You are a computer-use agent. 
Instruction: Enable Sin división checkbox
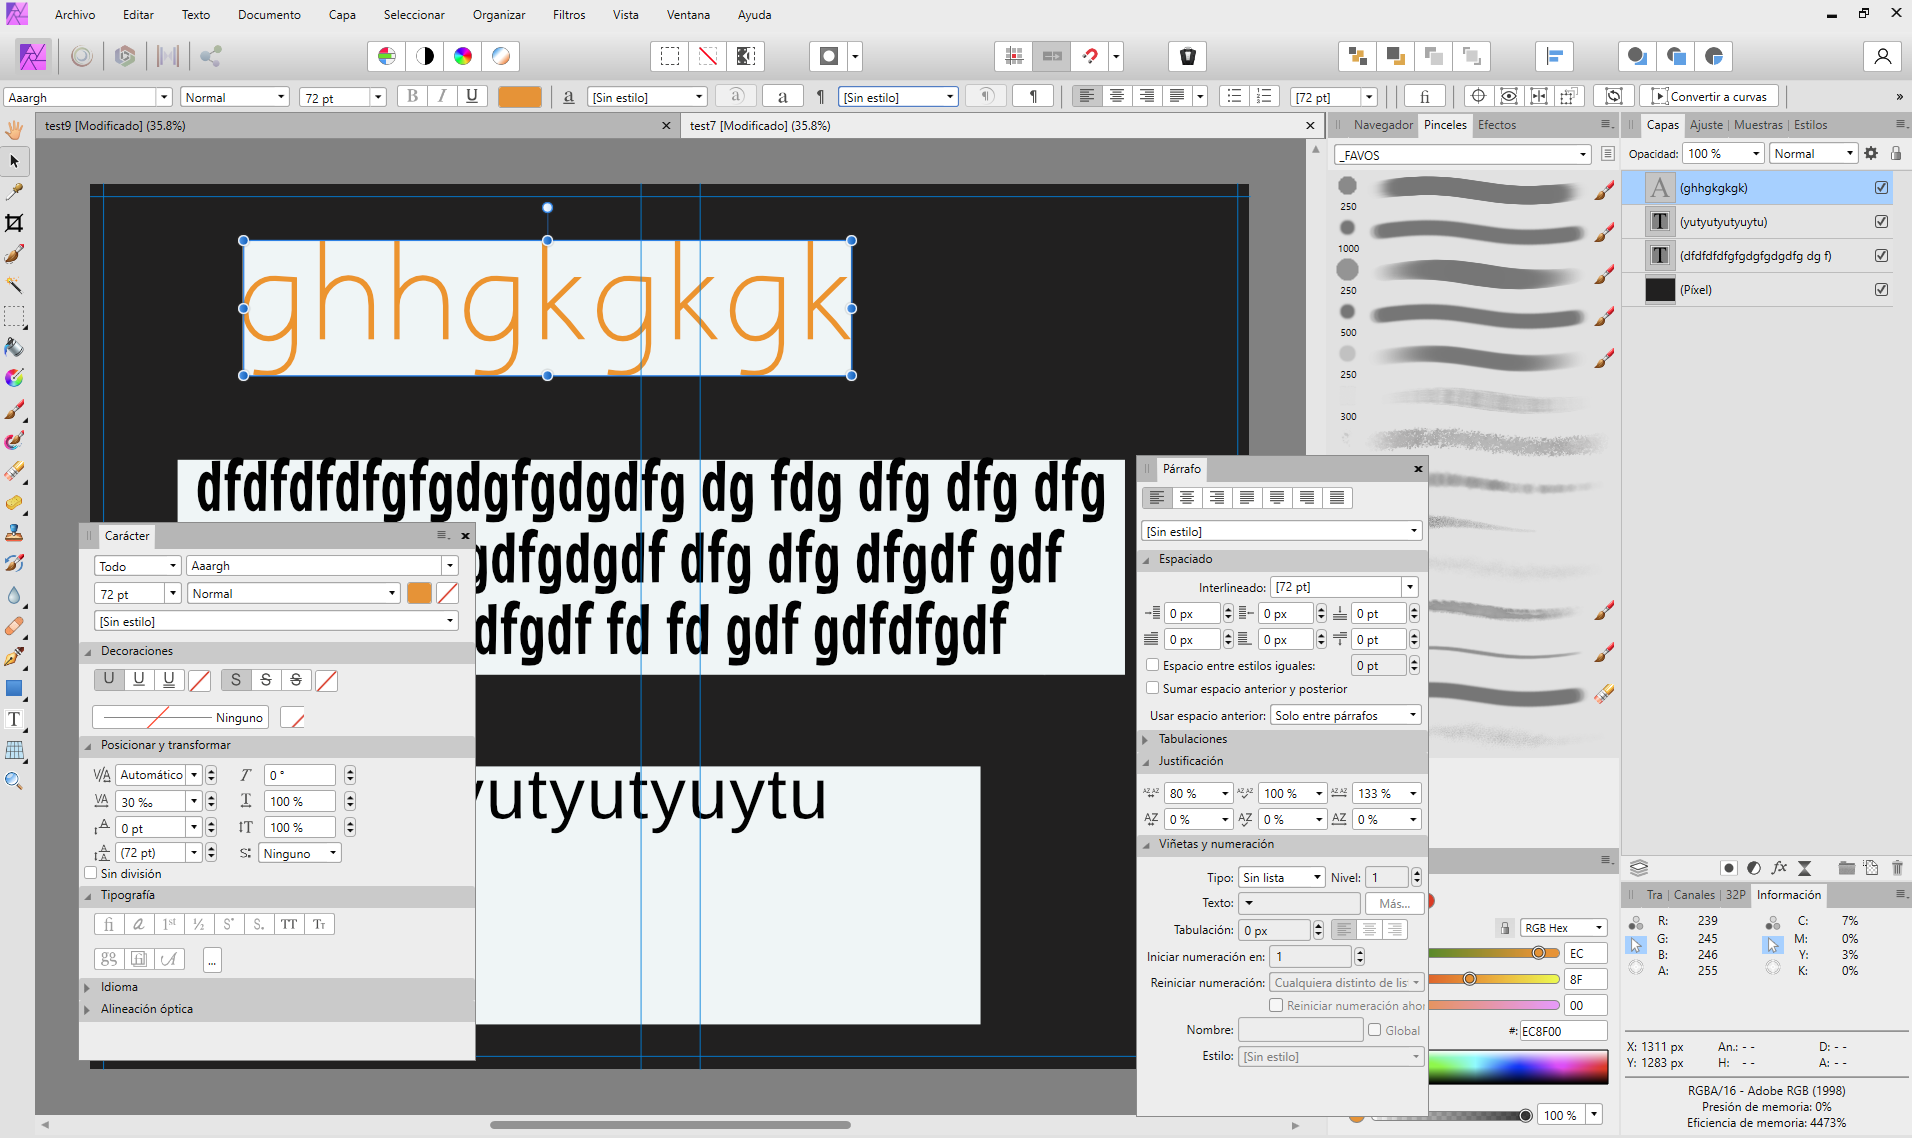coord(91,873)
